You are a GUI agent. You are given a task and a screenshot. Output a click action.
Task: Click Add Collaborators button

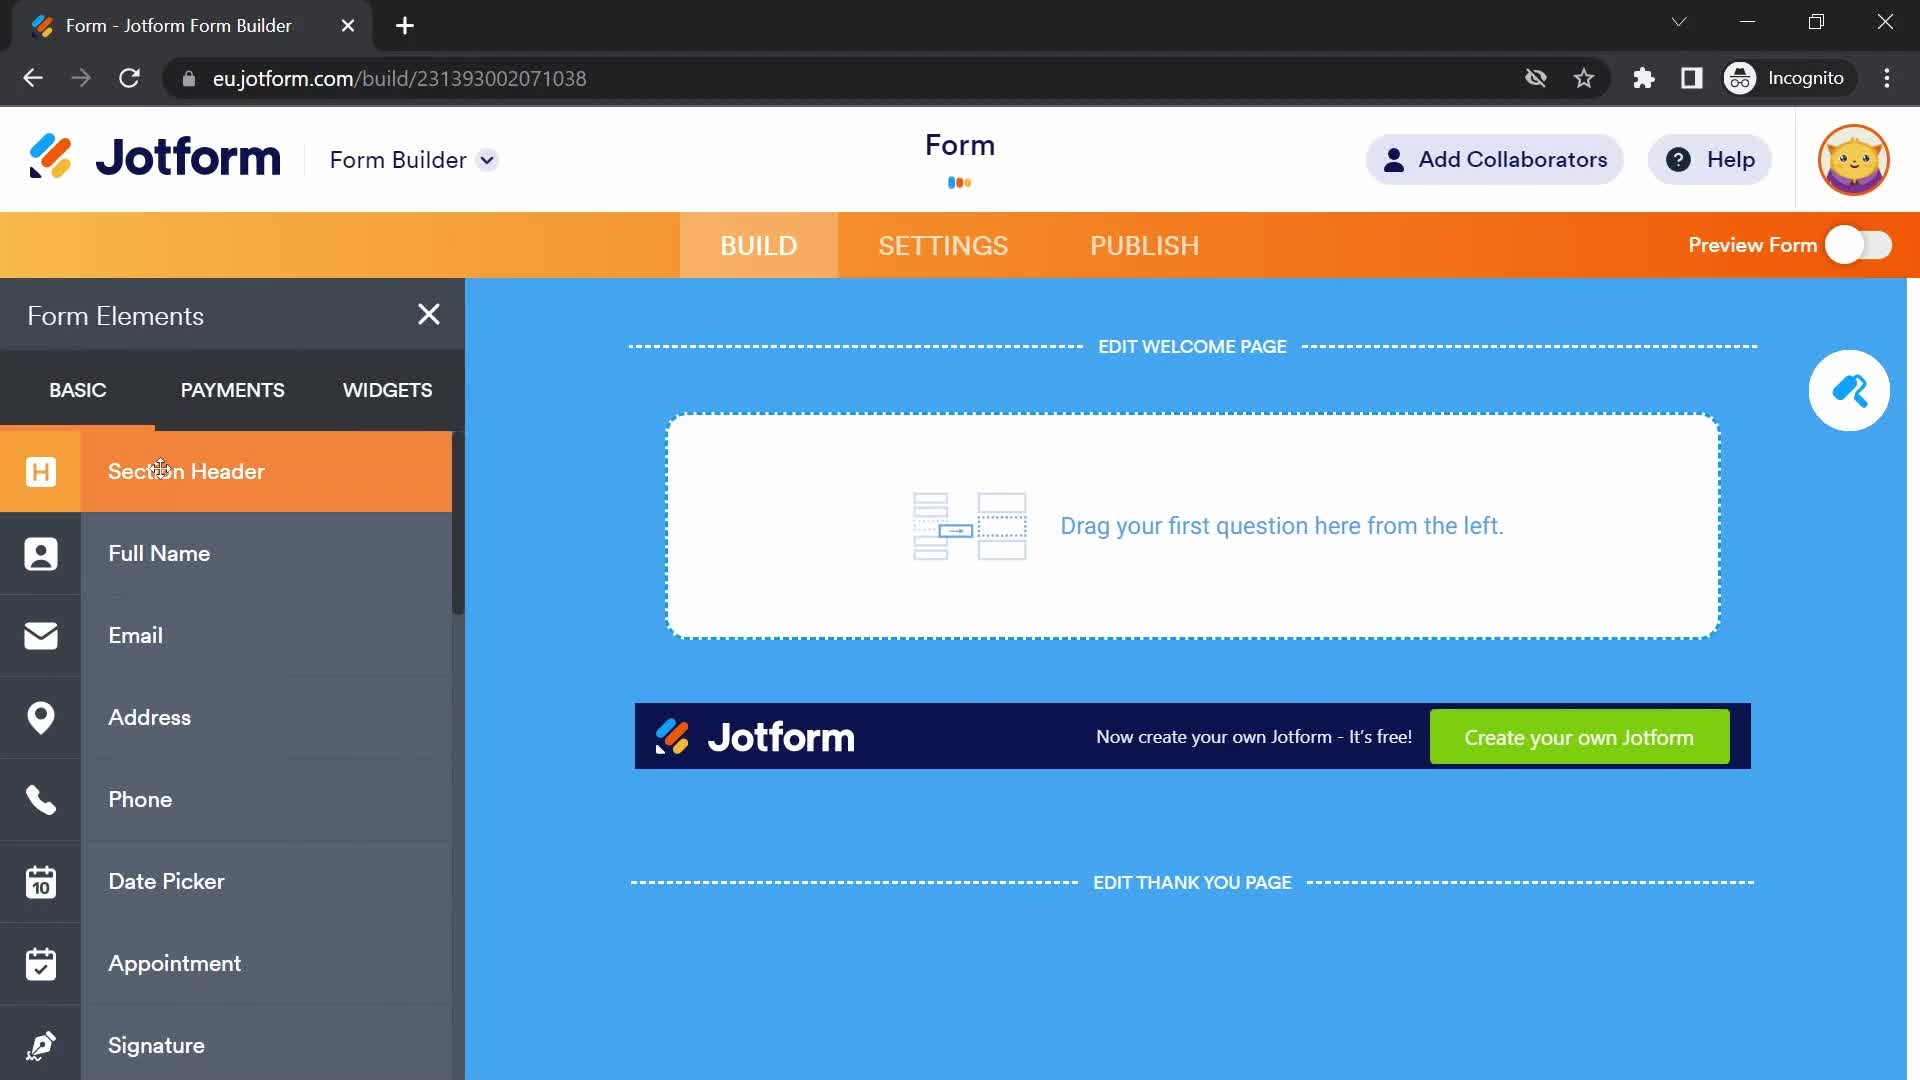(x=1495, y=158)
